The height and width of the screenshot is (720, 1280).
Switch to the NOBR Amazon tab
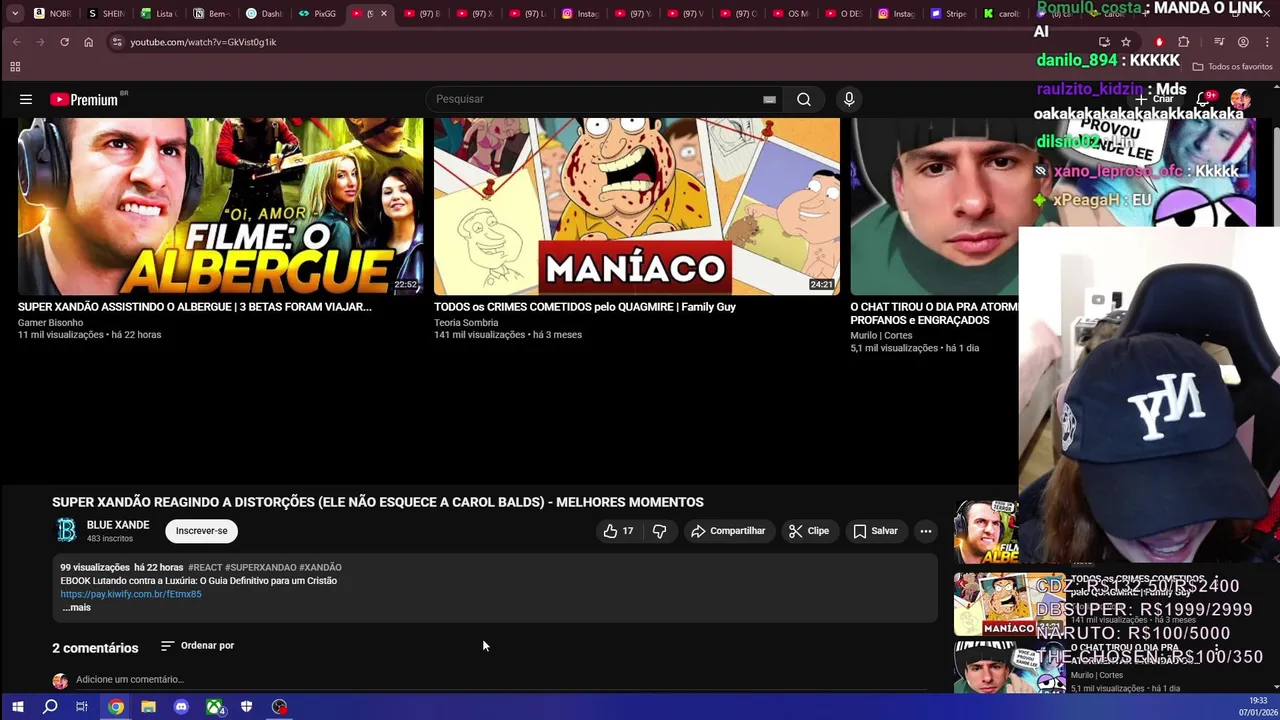pyautogui.click(x=52, y=14)
